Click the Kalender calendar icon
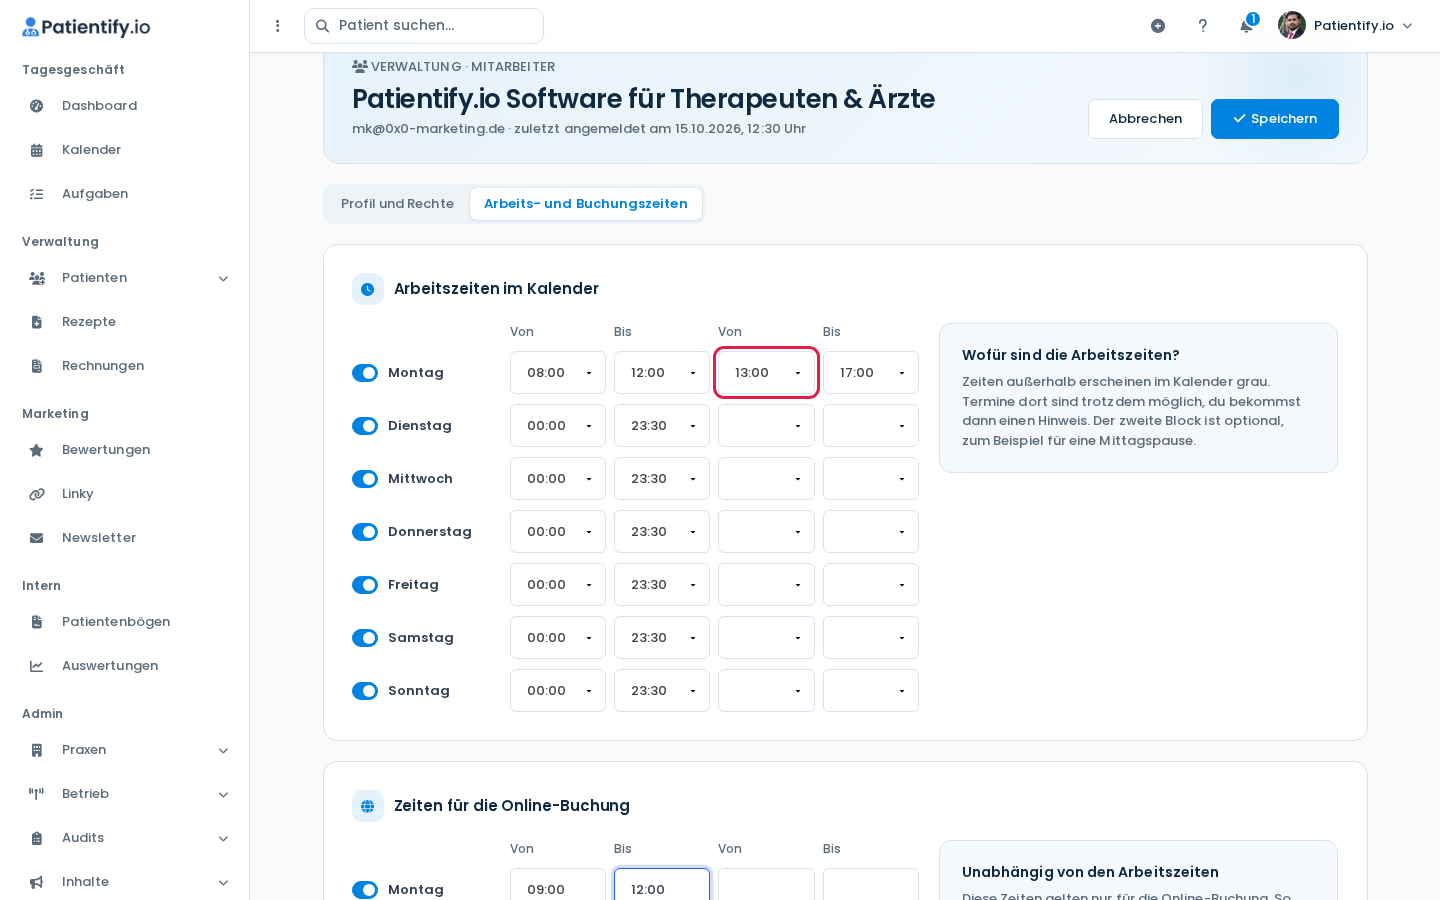Screen dimensions: 1440x900 [x=37, y=150]
